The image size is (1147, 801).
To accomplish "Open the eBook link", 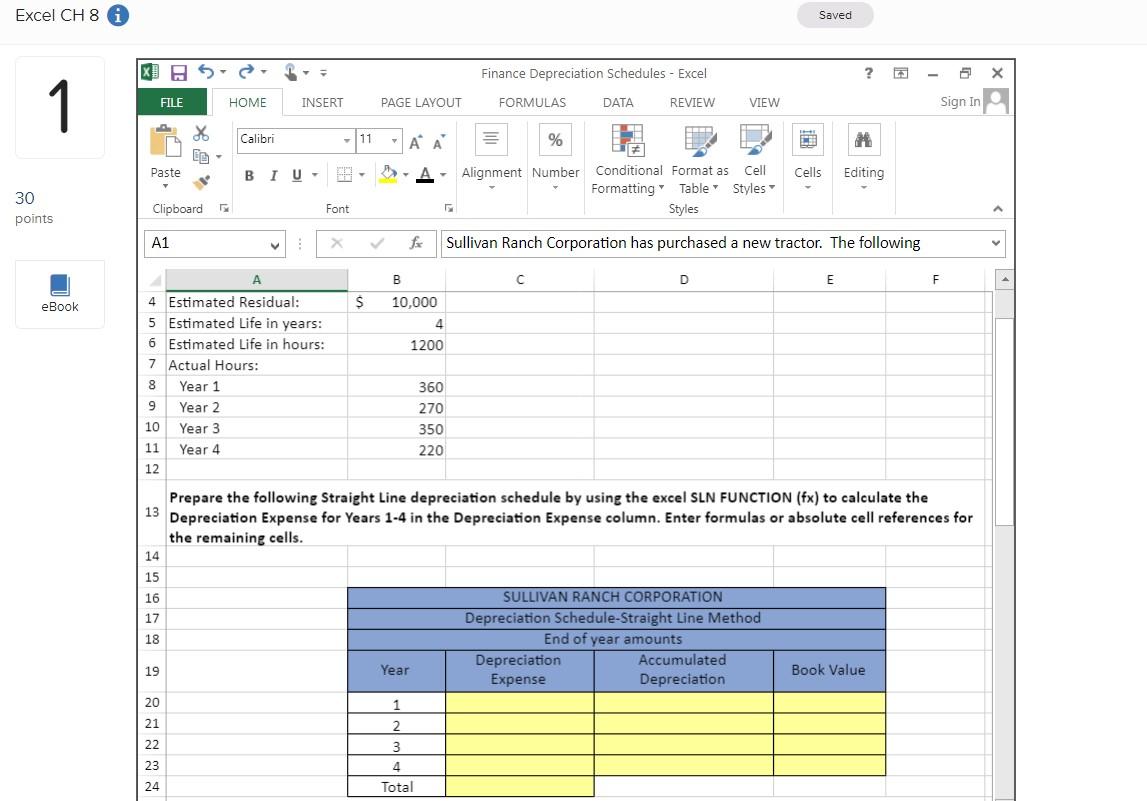I will 59,293.
